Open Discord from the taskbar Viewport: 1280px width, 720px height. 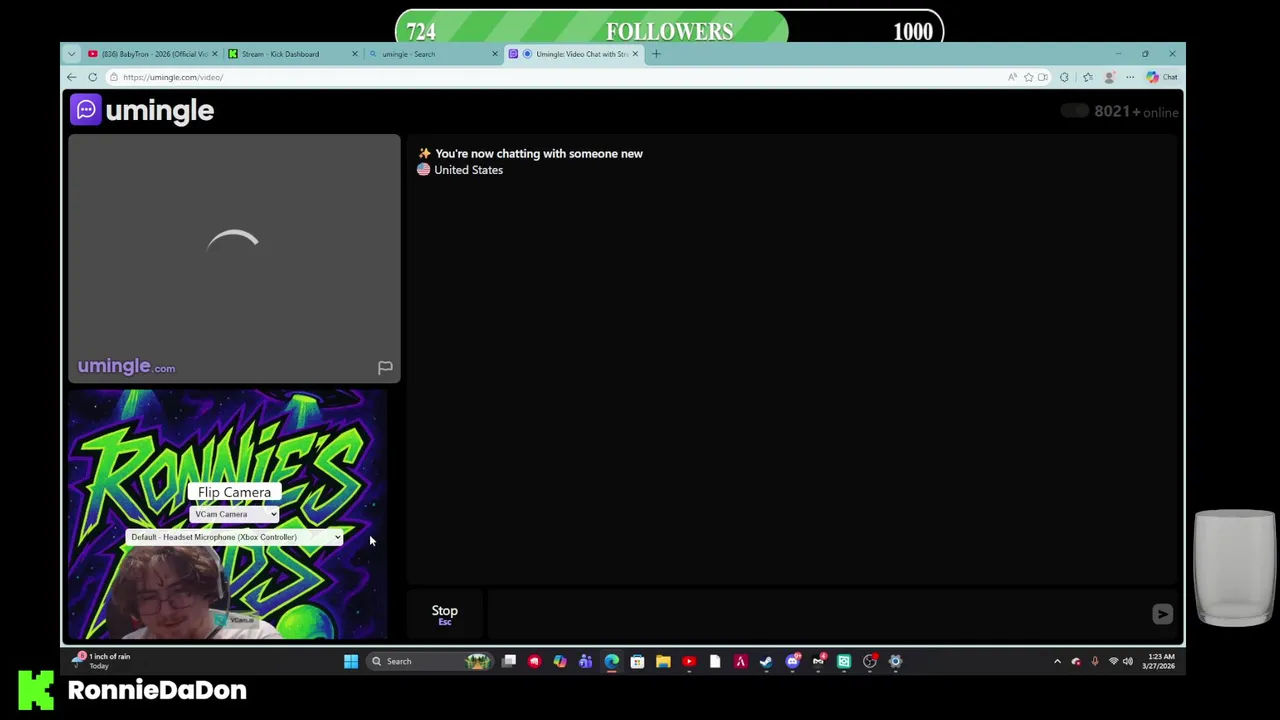click(793, 661)
